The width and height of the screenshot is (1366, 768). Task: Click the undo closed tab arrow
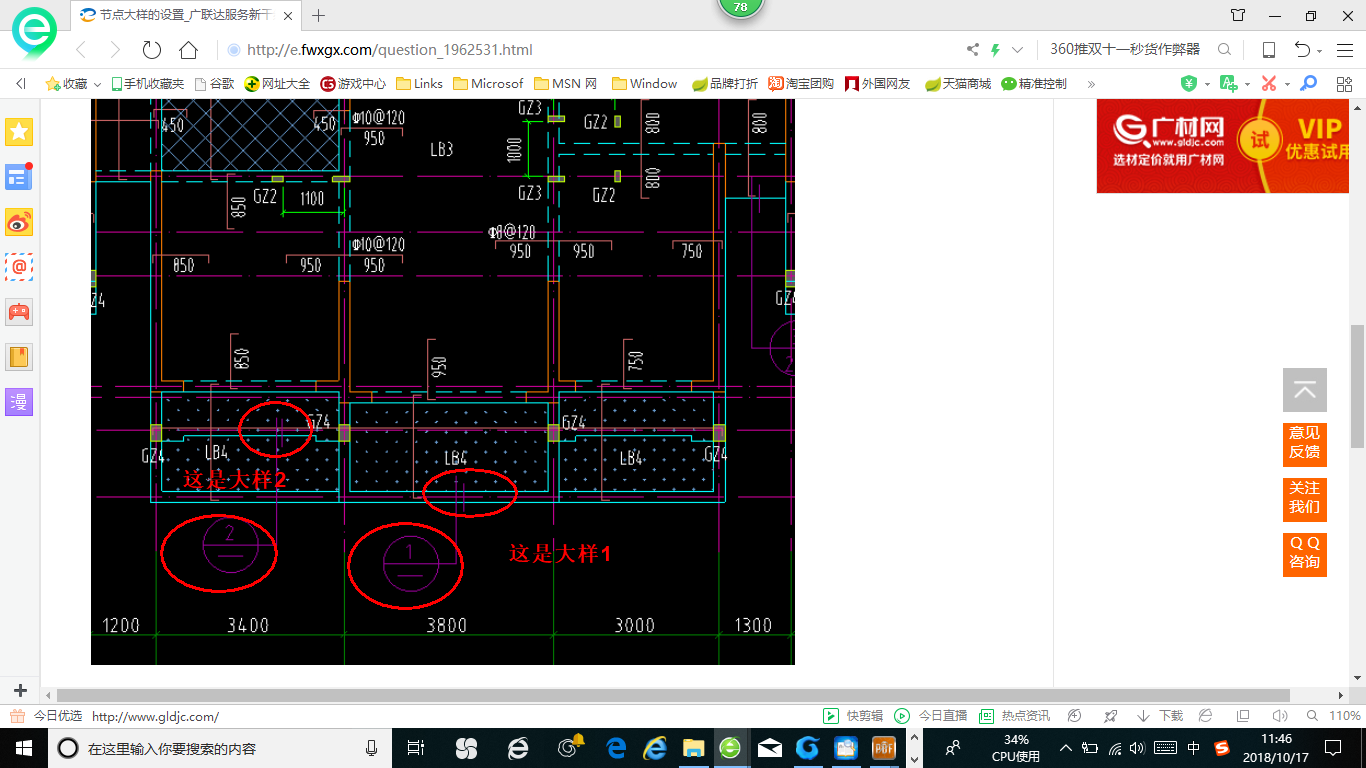pyautogui.click(x=1302, y=50)
